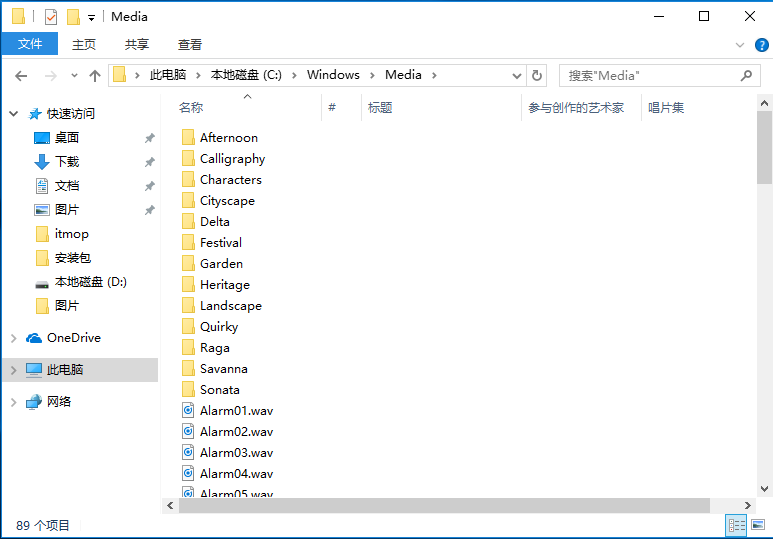The image size is (773, 539).
Task: Open the Help question mark icon
Action: click(762, 45)
